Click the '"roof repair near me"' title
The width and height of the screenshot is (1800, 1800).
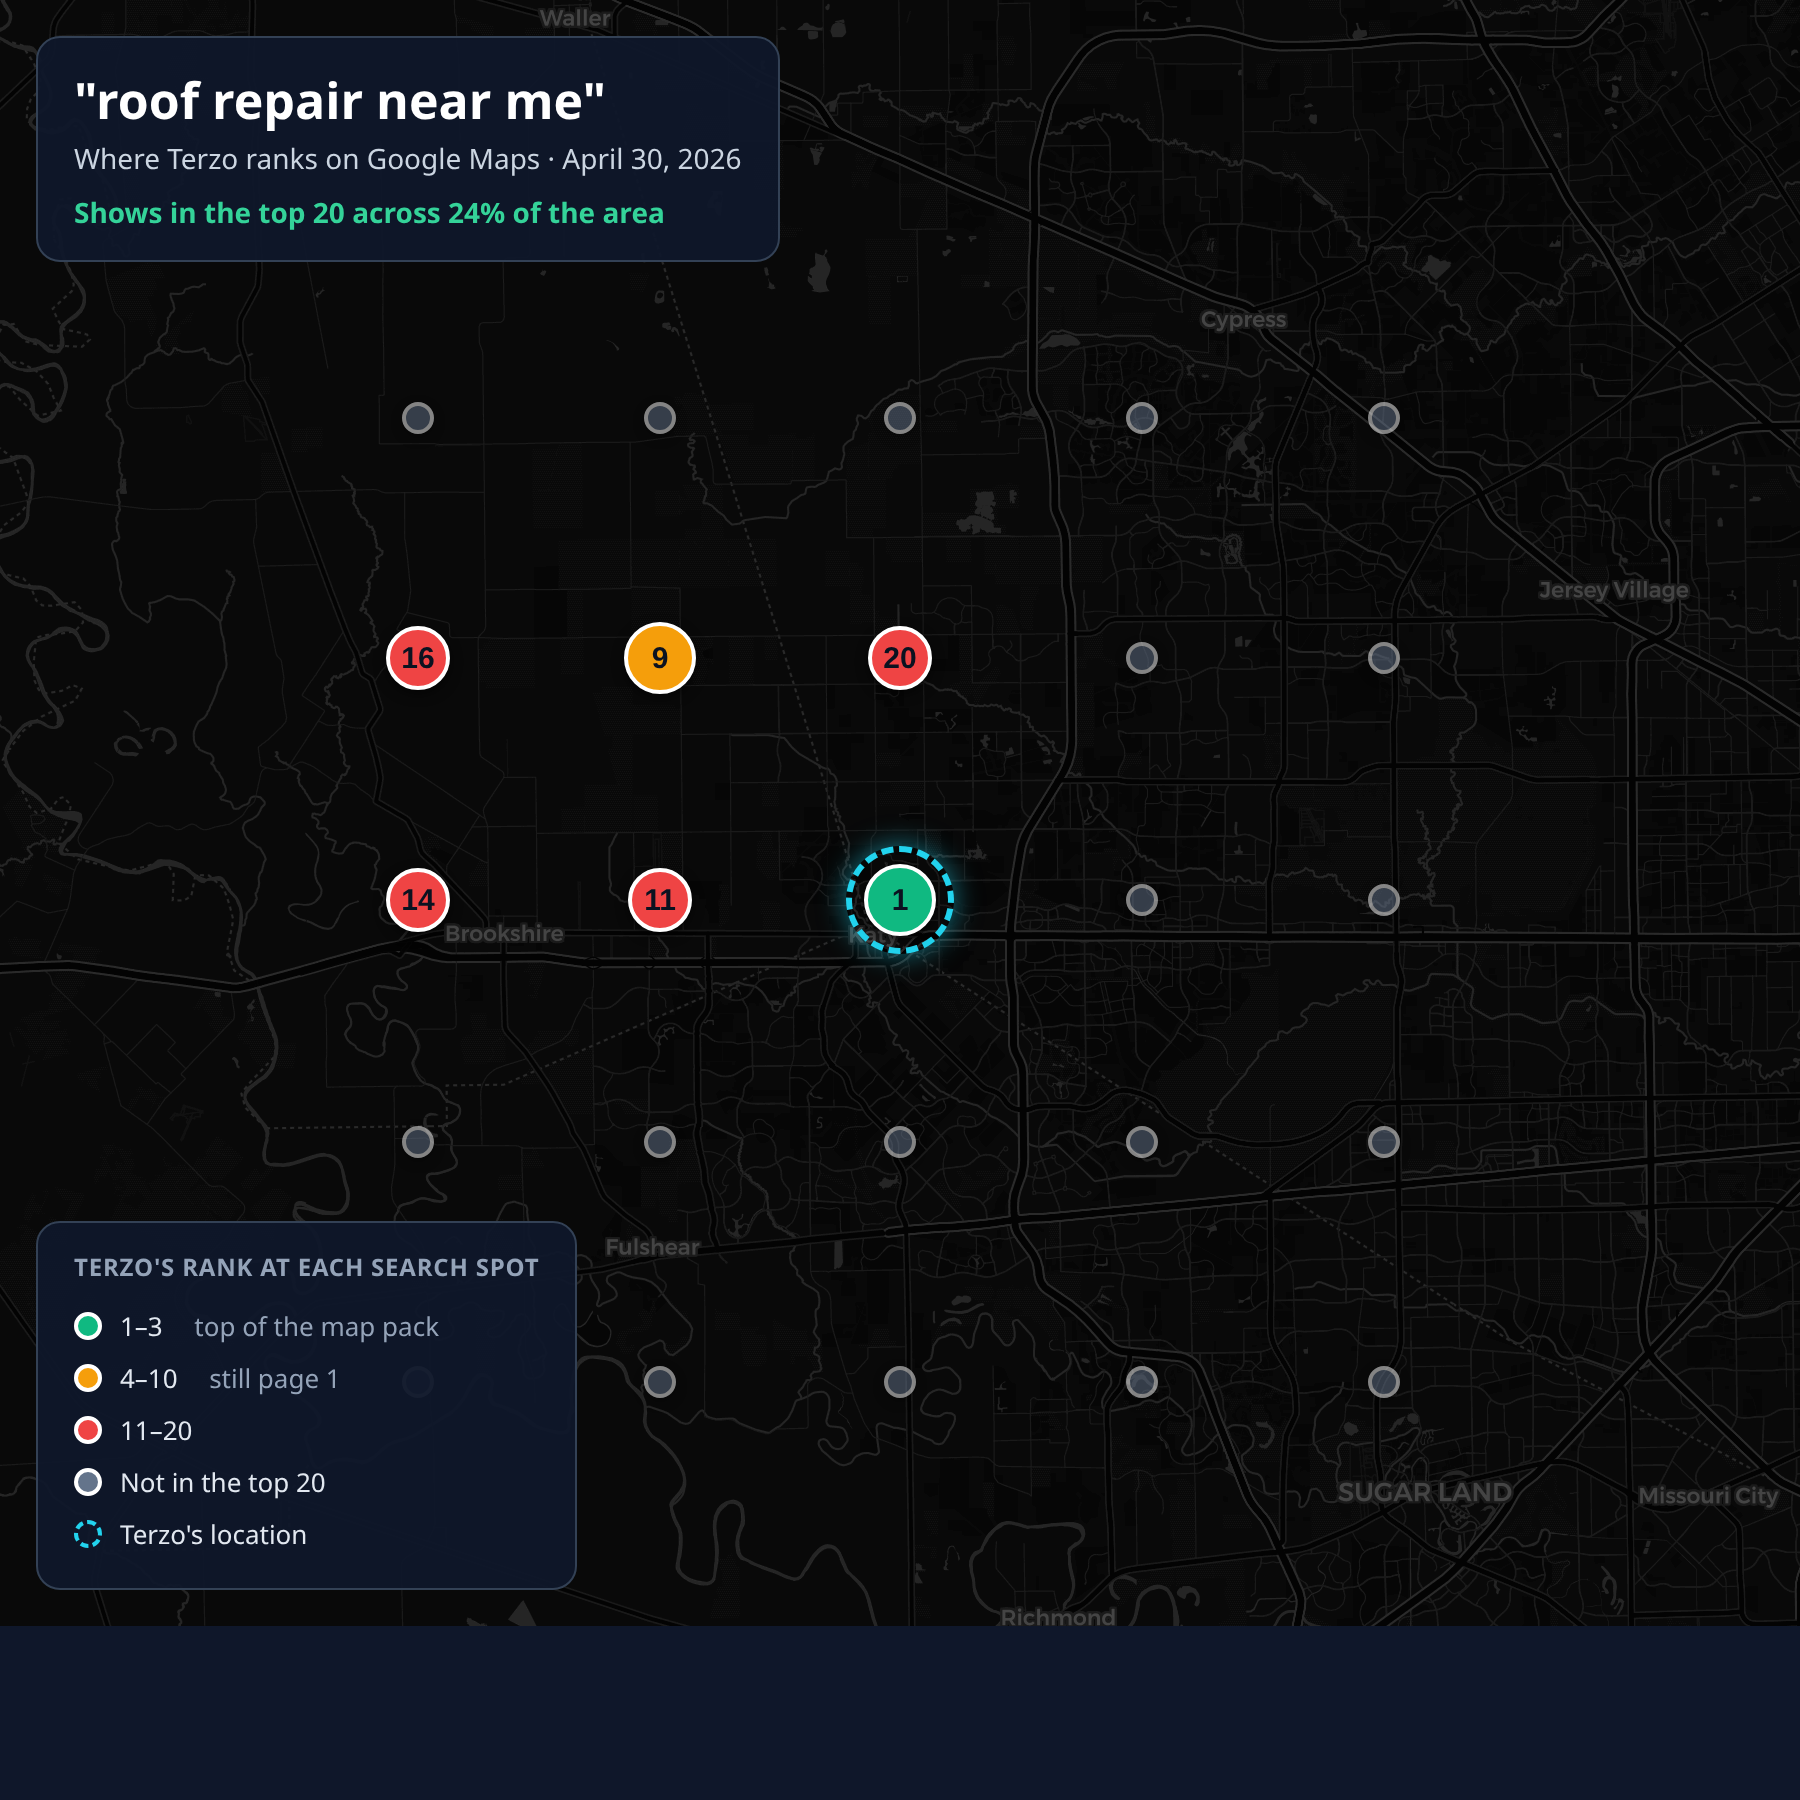tap(340, 102)
